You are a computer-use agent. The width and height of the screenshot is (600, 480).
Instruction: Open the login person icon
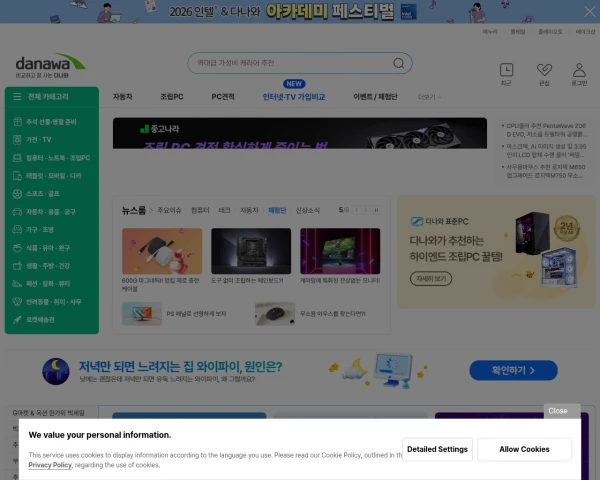[x=579, y=70]
